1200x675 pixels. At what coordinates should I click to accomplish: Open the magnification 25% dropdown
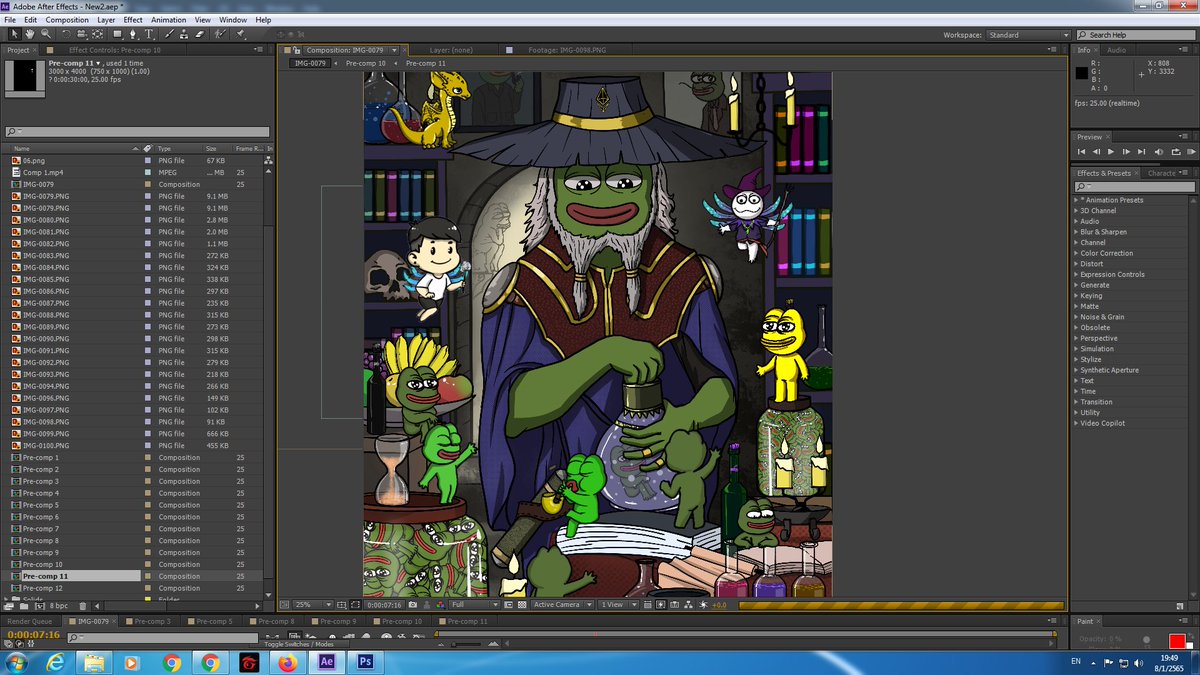point(313,604)
